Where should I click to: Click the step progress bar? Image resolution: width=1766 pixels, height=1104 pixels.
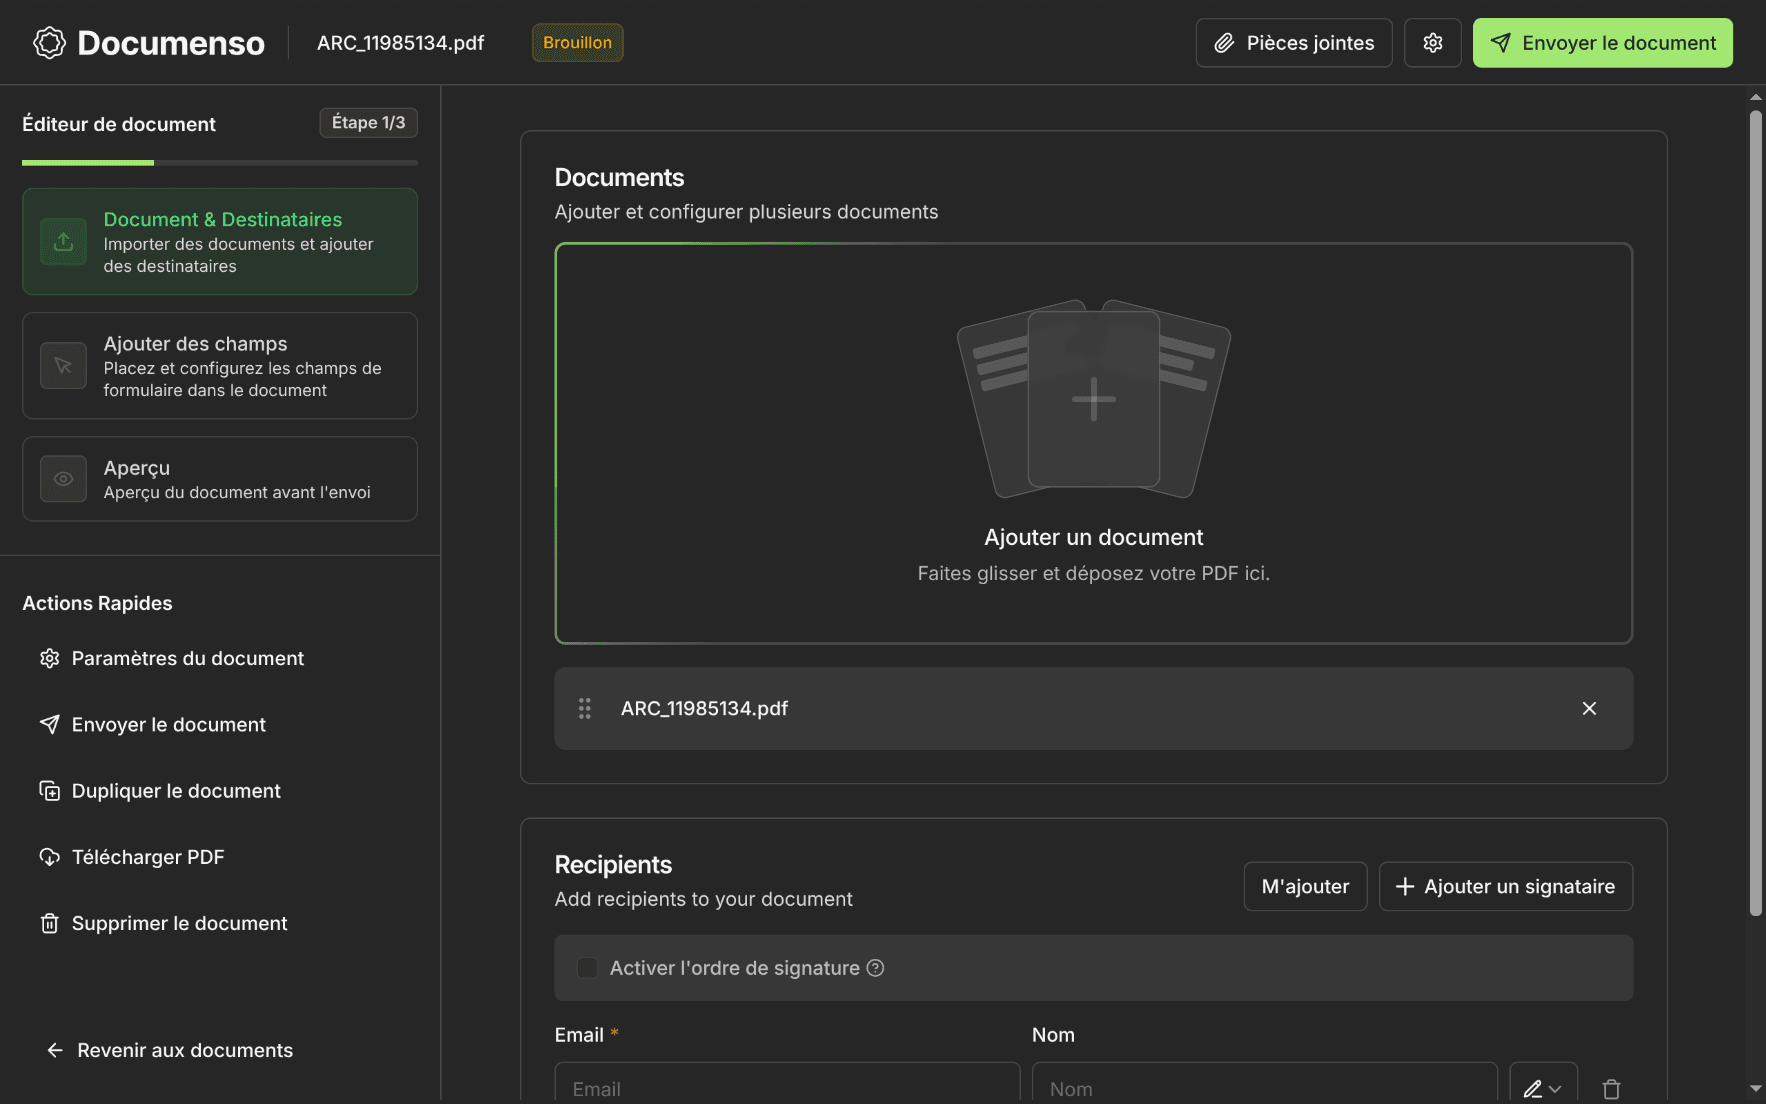pyautogui.click(x=220, y=162)
